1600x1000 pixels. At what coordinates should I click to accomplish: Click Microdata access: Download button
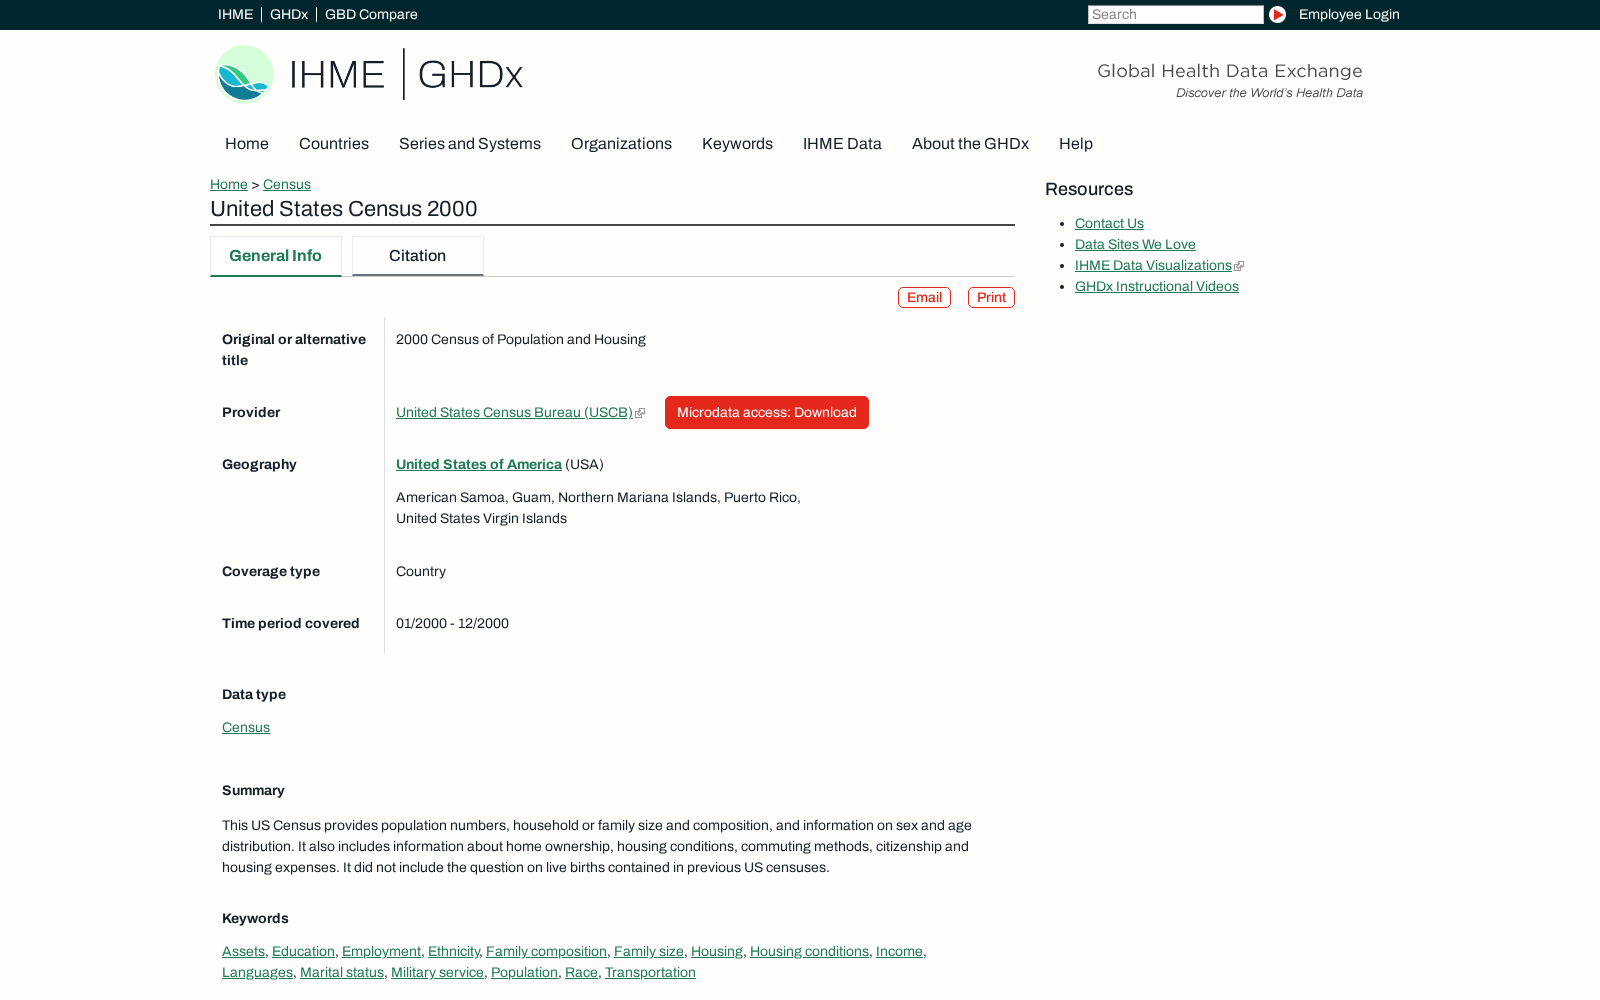(x=767, y=412)
